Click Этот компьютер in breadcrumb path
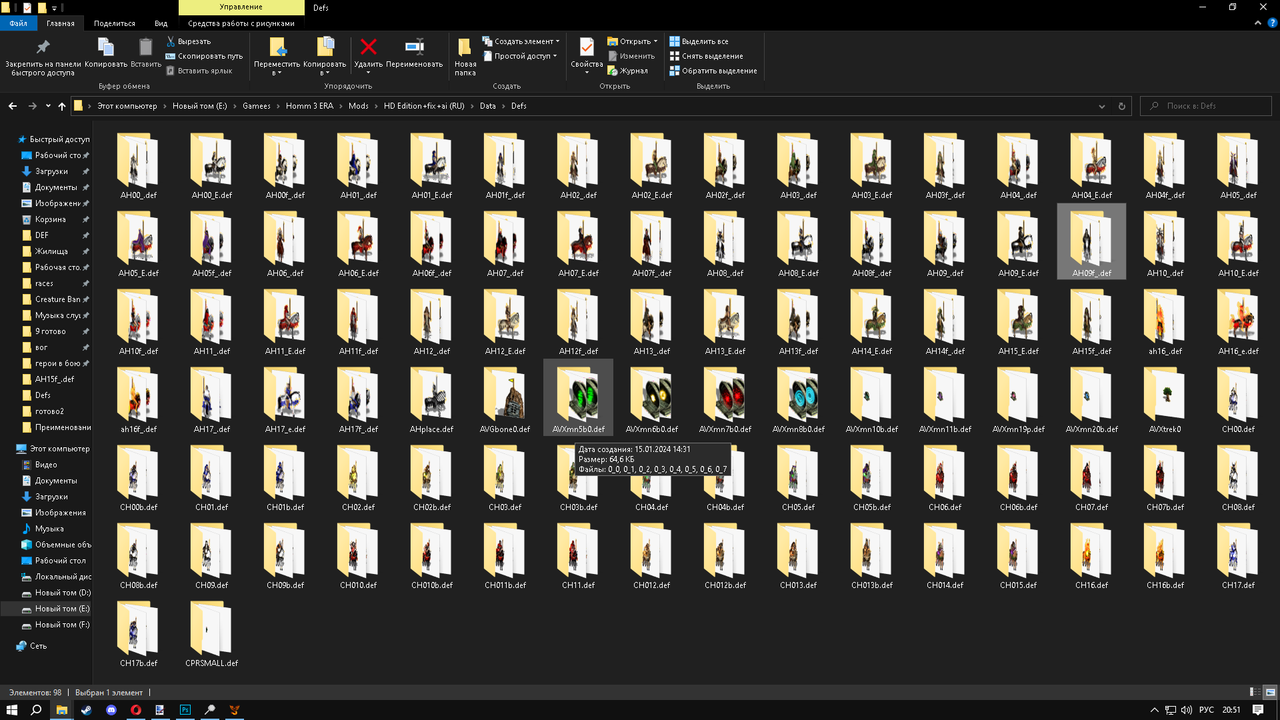 click(127, 106)
